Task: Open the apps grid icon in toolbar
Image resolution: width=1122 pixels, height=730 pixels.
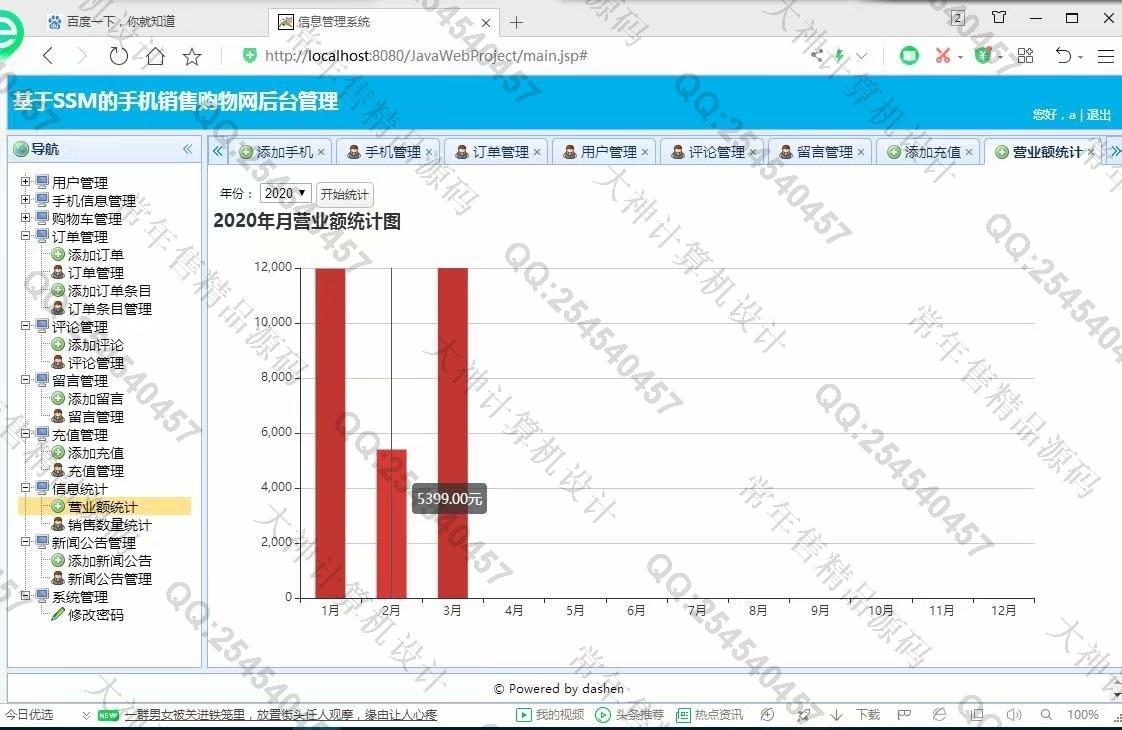Action: [x=1025, y=55]
